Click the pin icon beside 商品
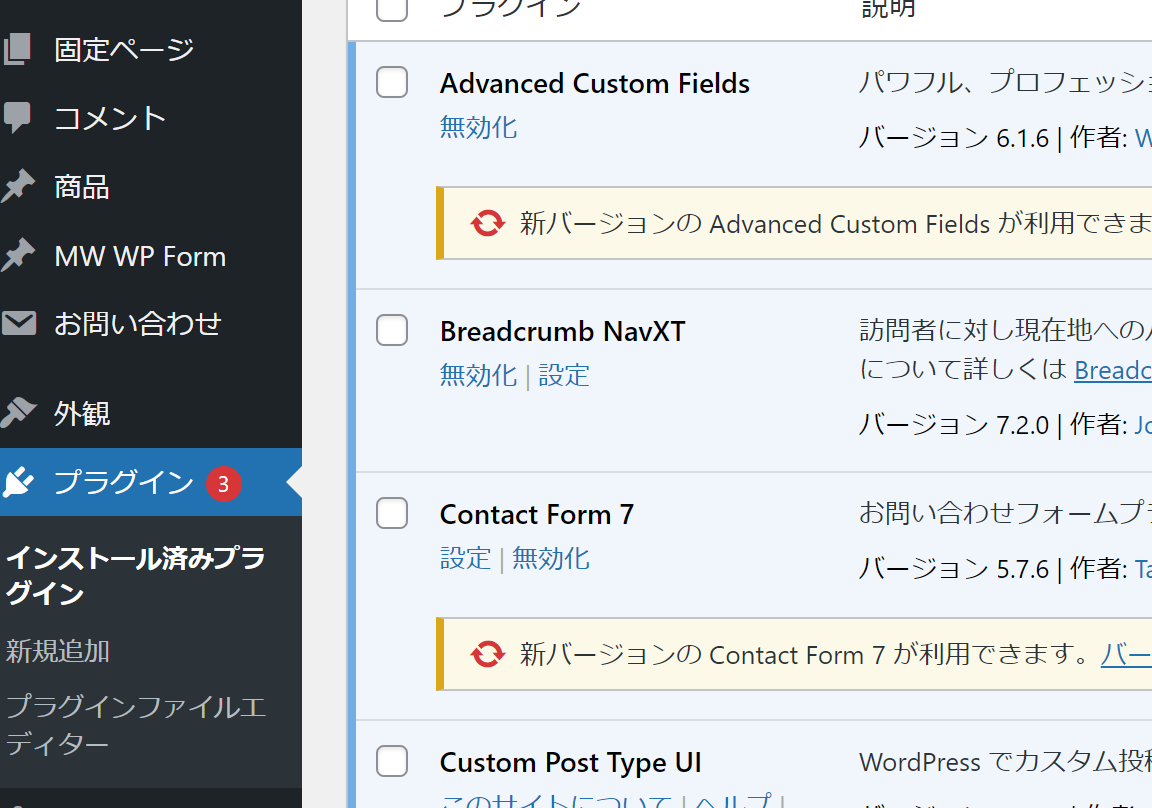 18,187
